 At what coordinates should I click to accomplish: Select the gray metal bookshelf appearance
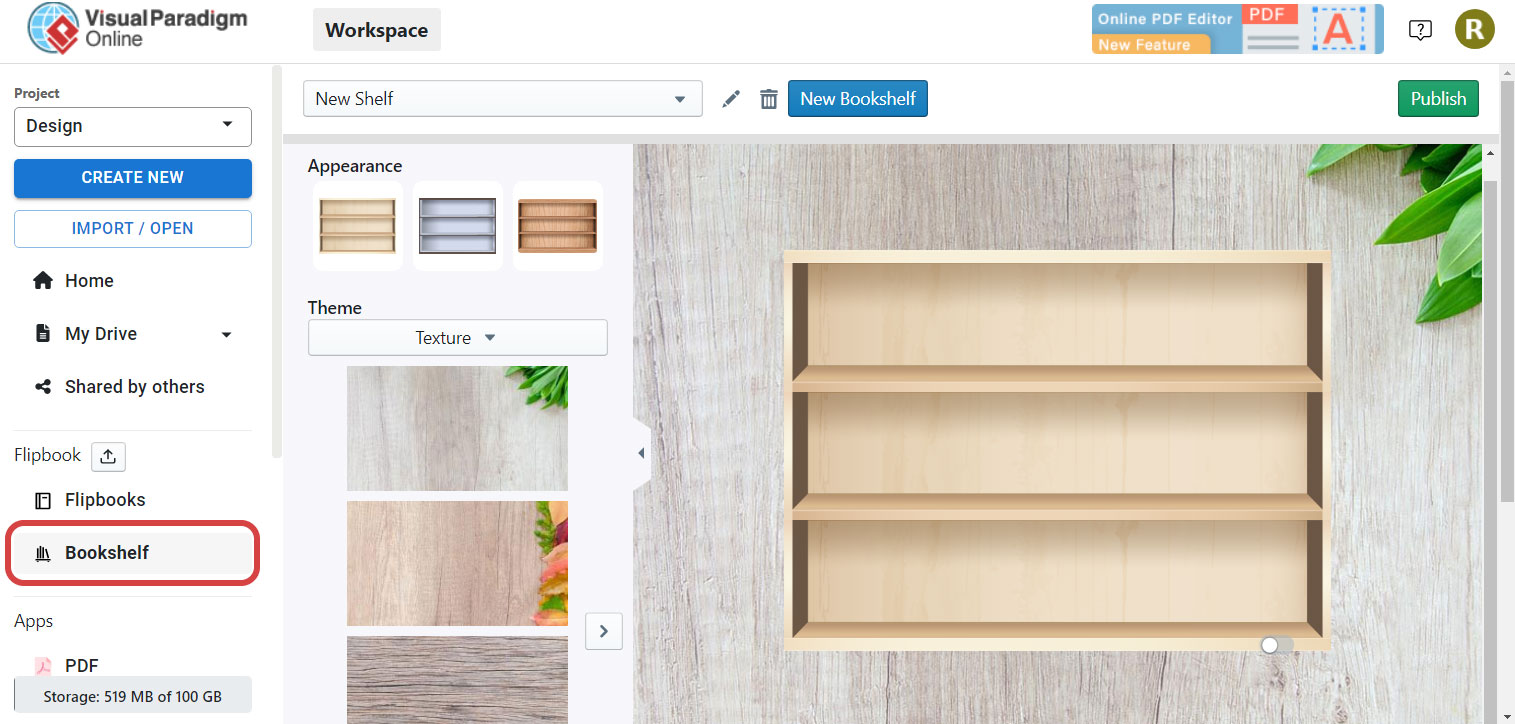[x=457, y=226]
